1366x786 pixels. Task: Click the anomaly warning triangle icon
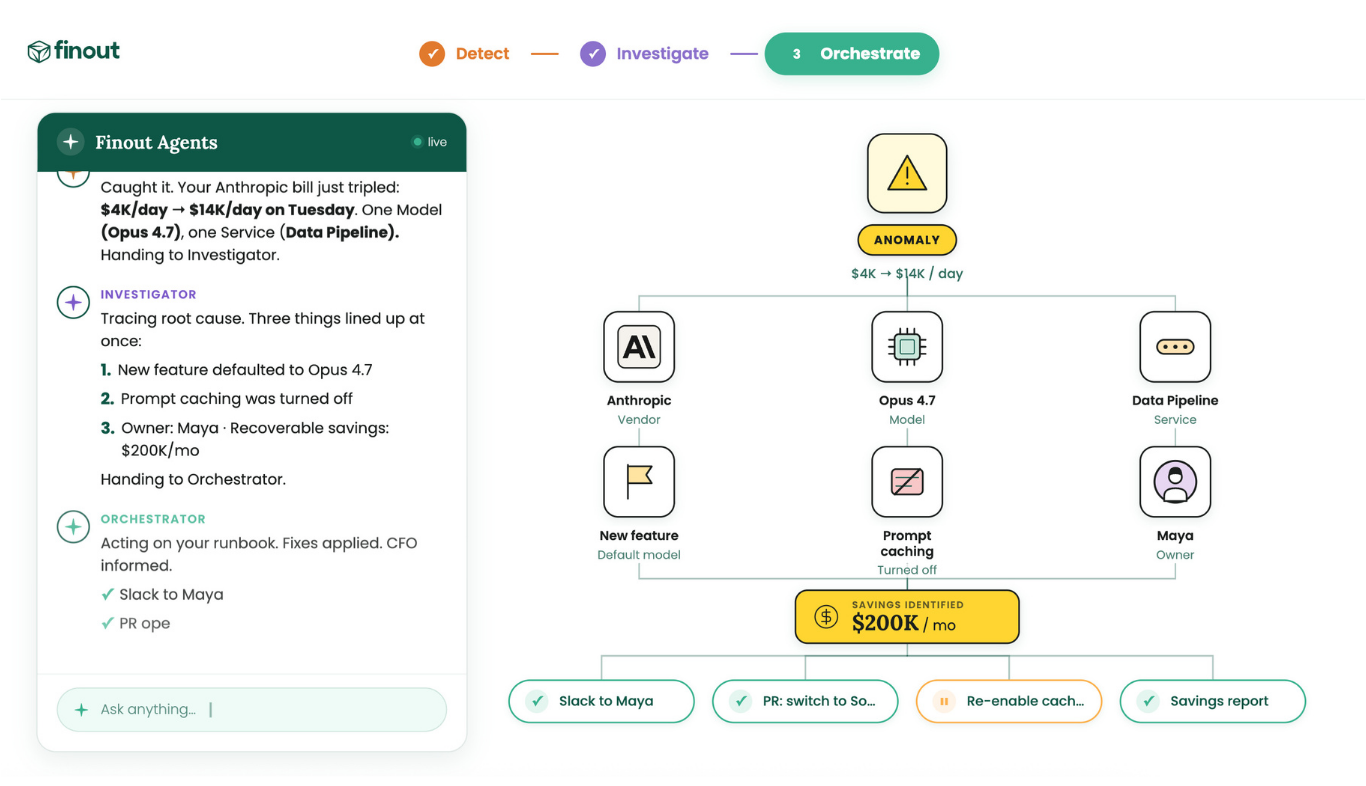907,174
